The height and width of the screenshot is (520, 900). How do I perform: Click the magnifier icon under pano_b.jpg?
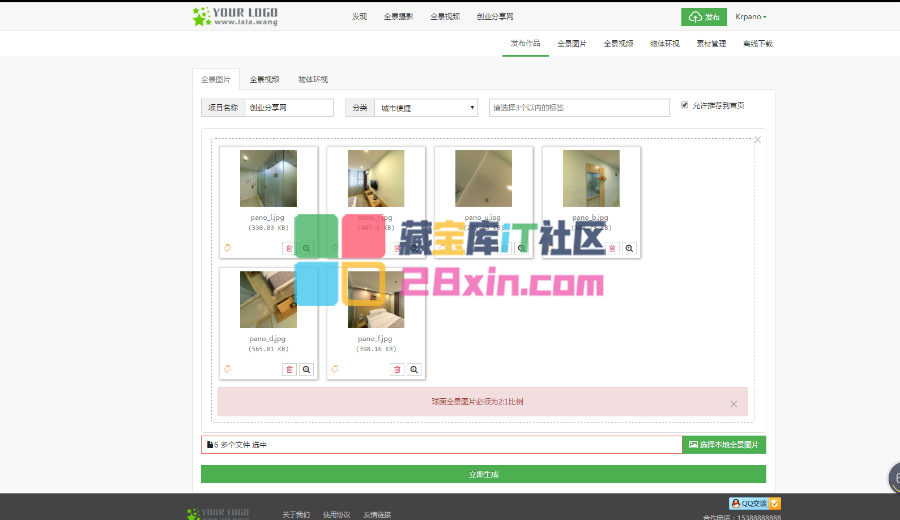[x=629, y=248]
